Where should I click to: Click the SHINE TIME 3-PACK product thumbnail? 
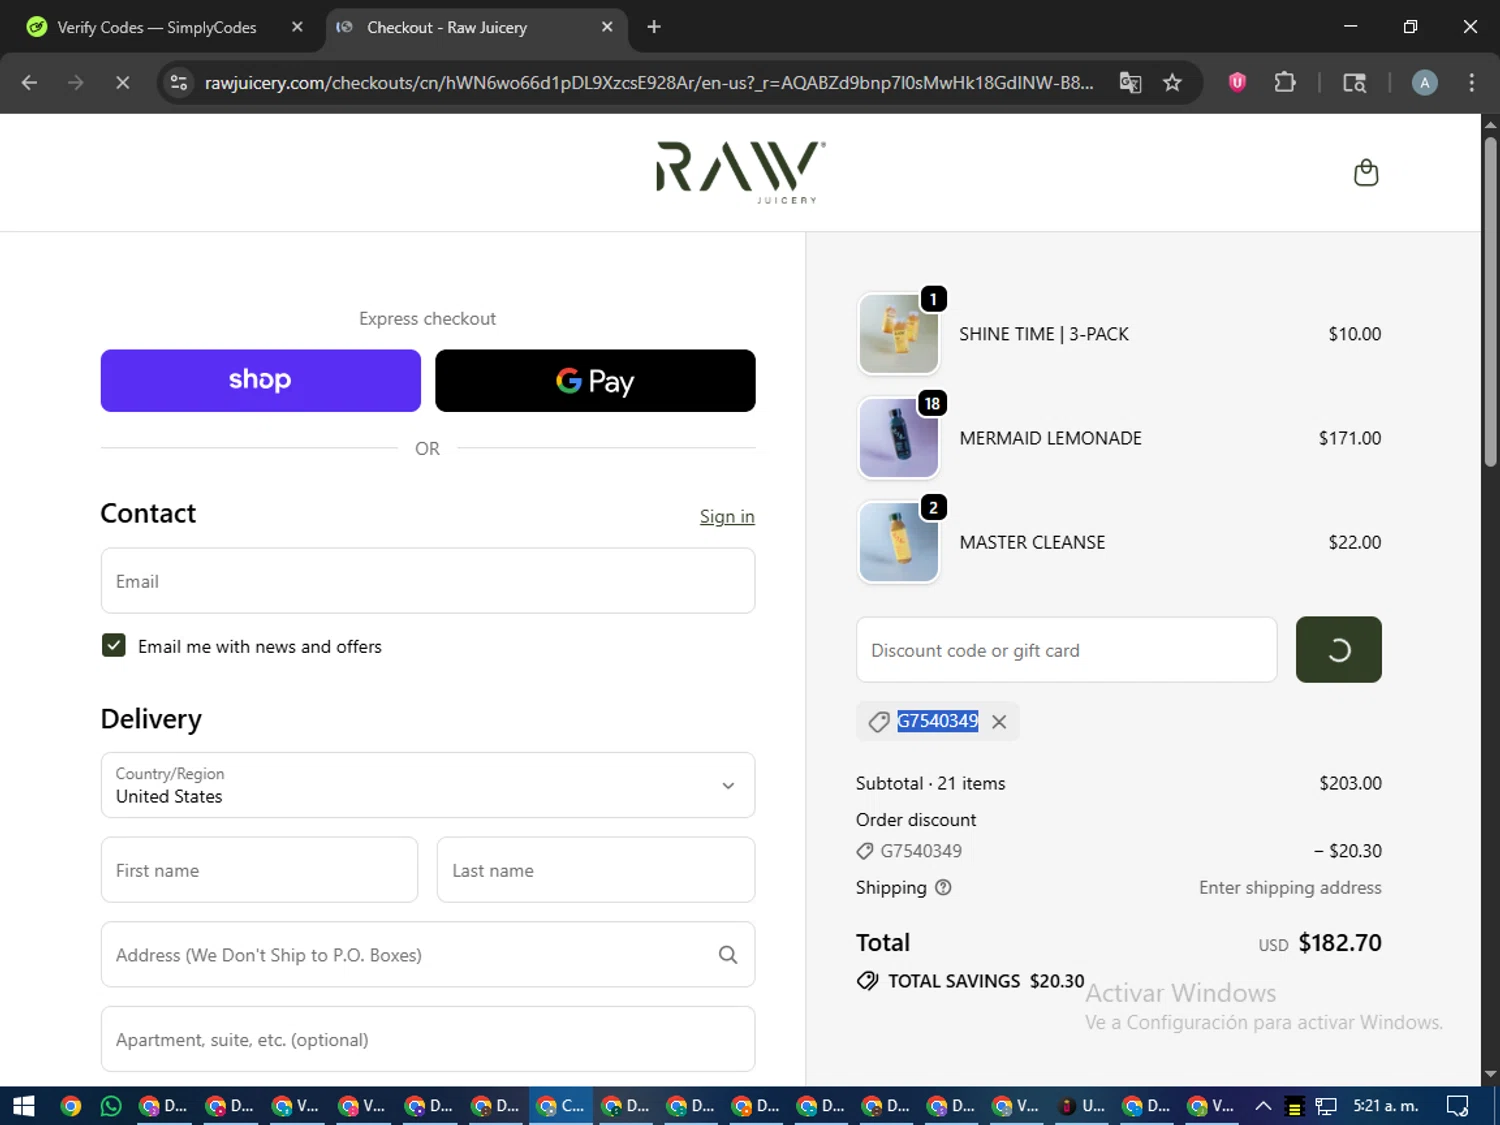[899, 333]
